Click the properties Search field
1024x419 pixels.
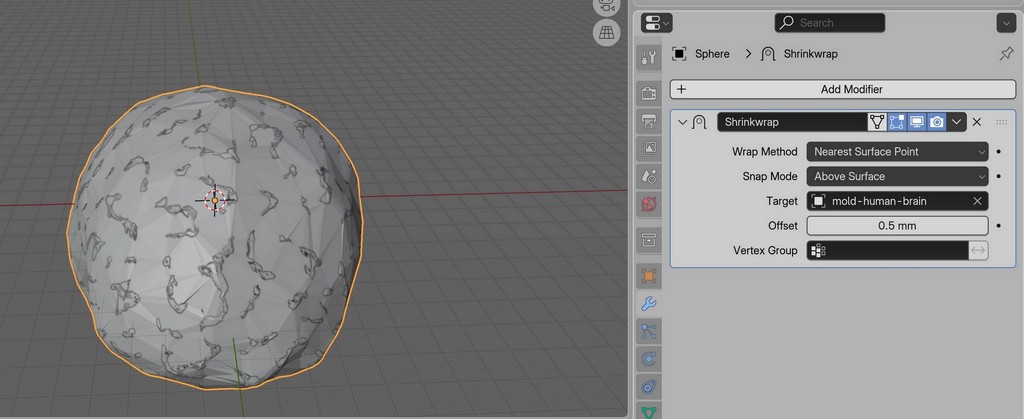click(x=829, y=23)
